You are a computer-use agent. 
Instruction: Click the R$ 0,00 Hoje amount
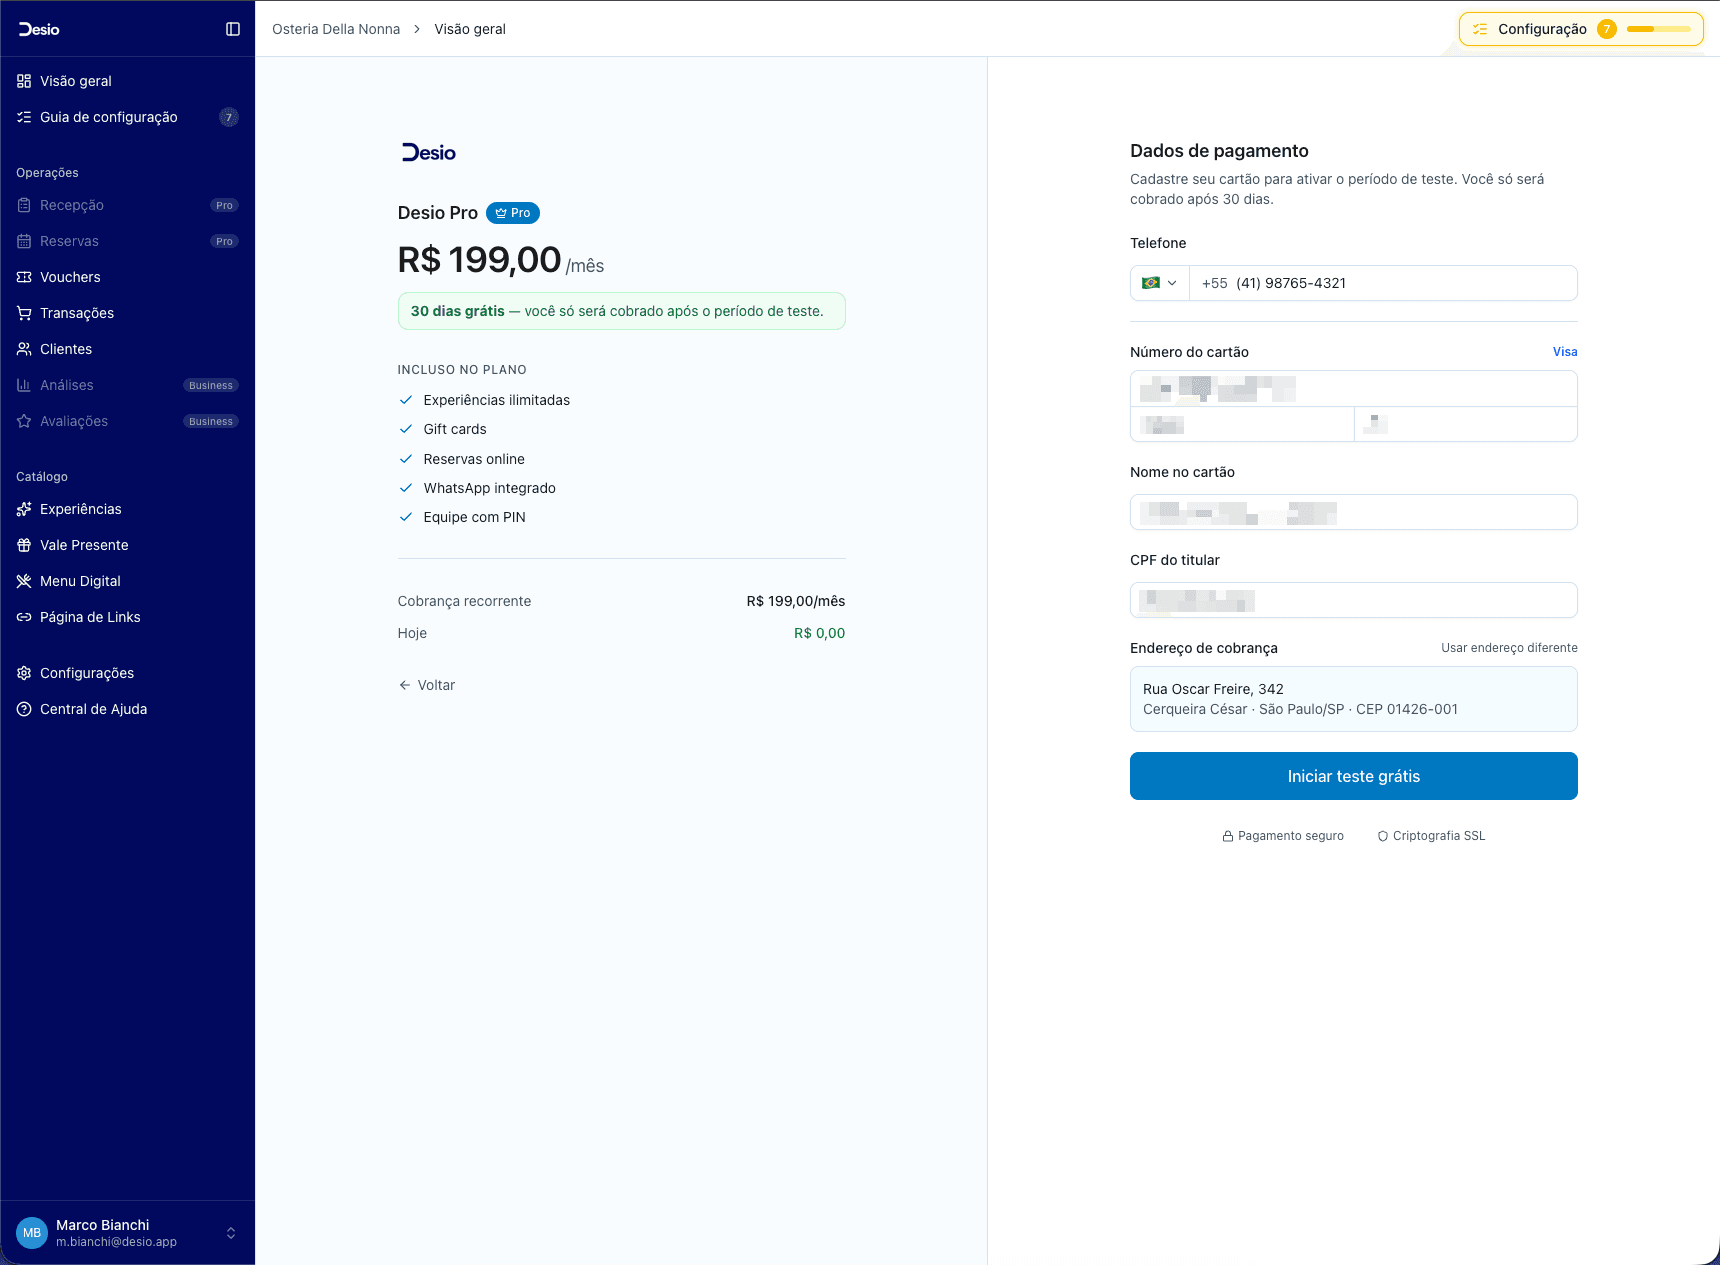(x=820, y=633)
